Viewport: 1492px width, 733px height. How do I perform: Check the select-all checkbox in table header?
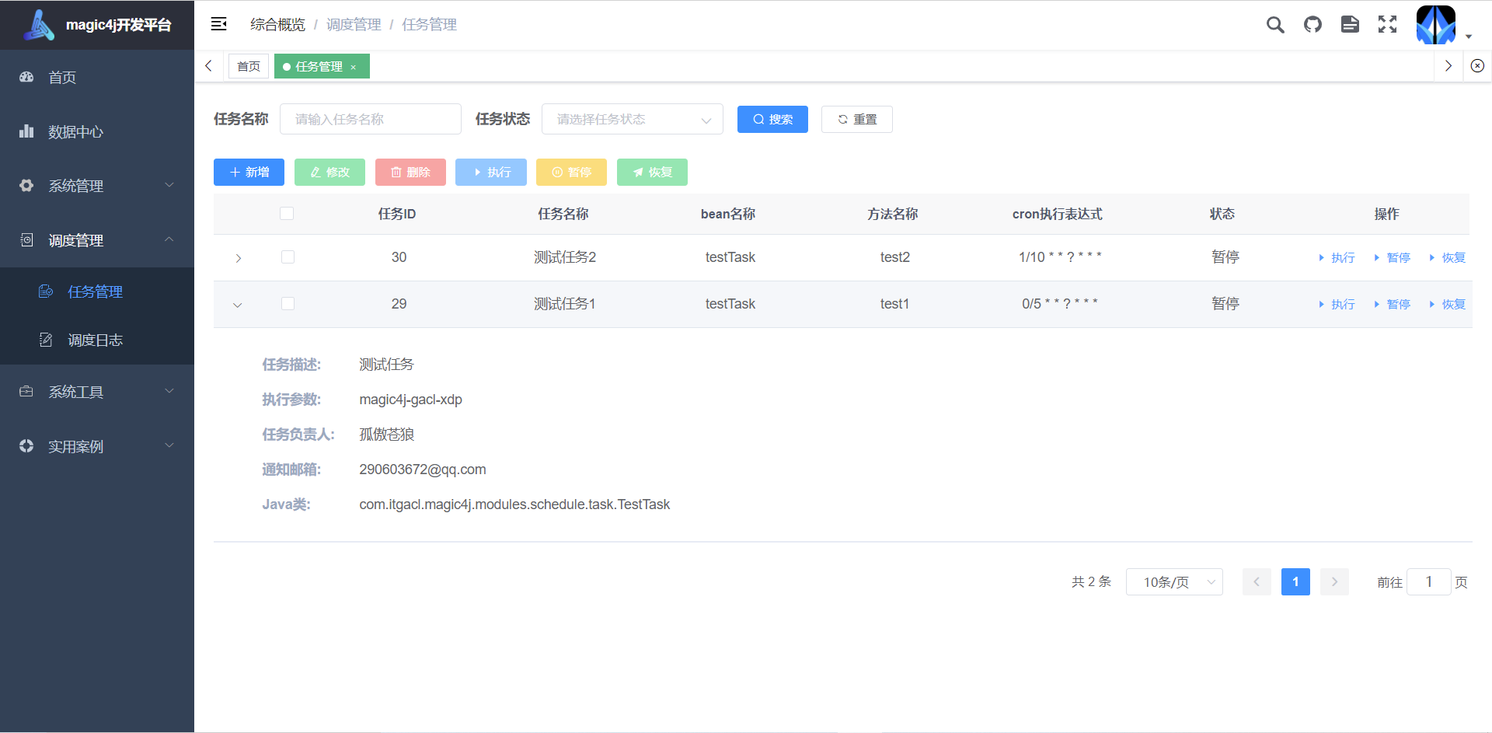(x=287, y=213)
